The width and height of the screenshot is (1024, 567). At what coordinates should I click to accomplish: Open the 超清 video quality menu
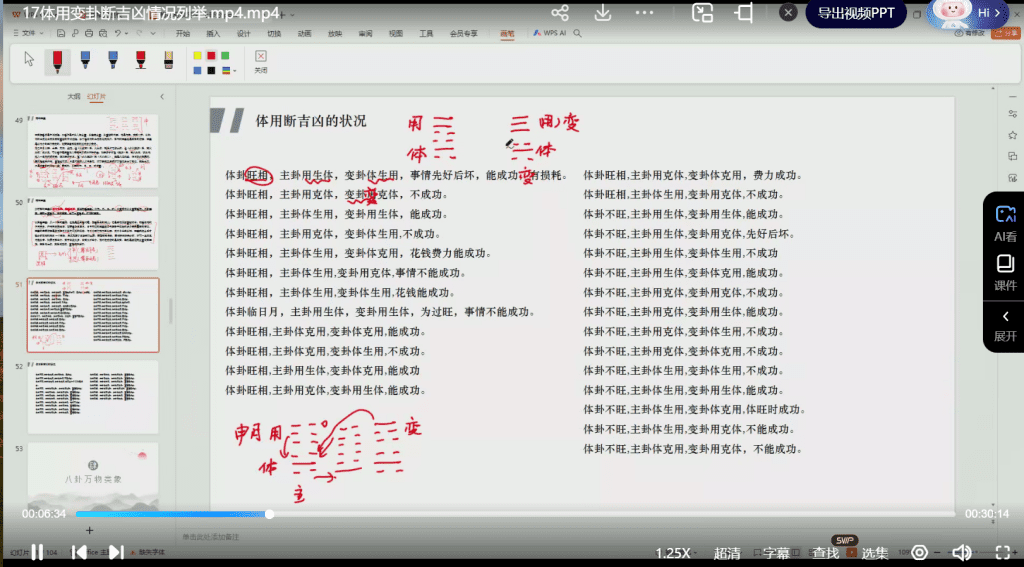click(727, 553)
